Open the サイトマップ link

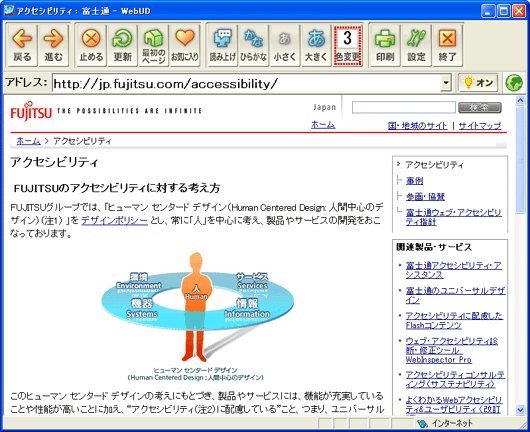480,126
